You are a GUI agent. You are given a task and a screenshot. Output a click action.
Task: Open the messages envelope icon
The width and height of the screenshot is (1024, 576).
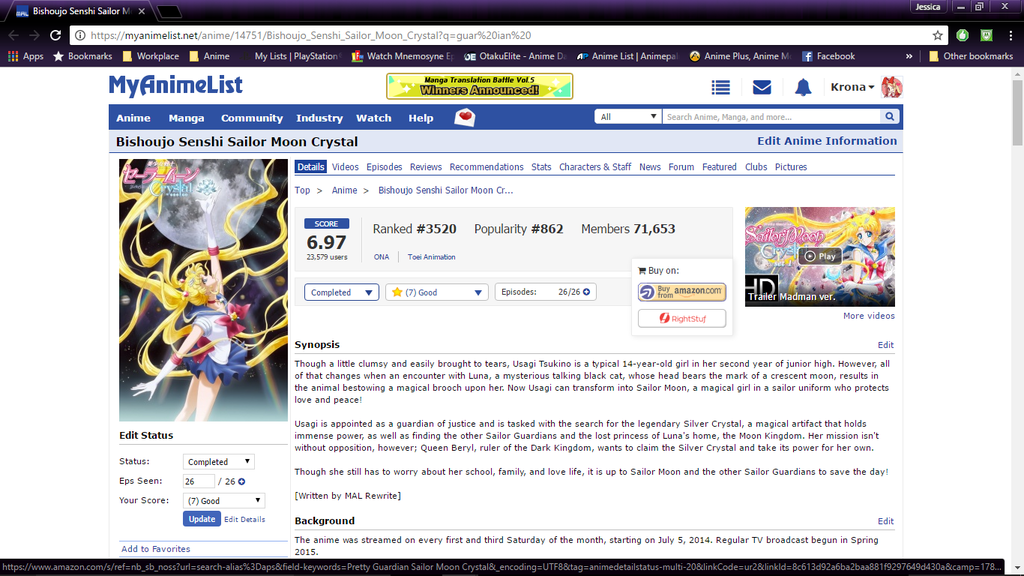tap(761, 87)
